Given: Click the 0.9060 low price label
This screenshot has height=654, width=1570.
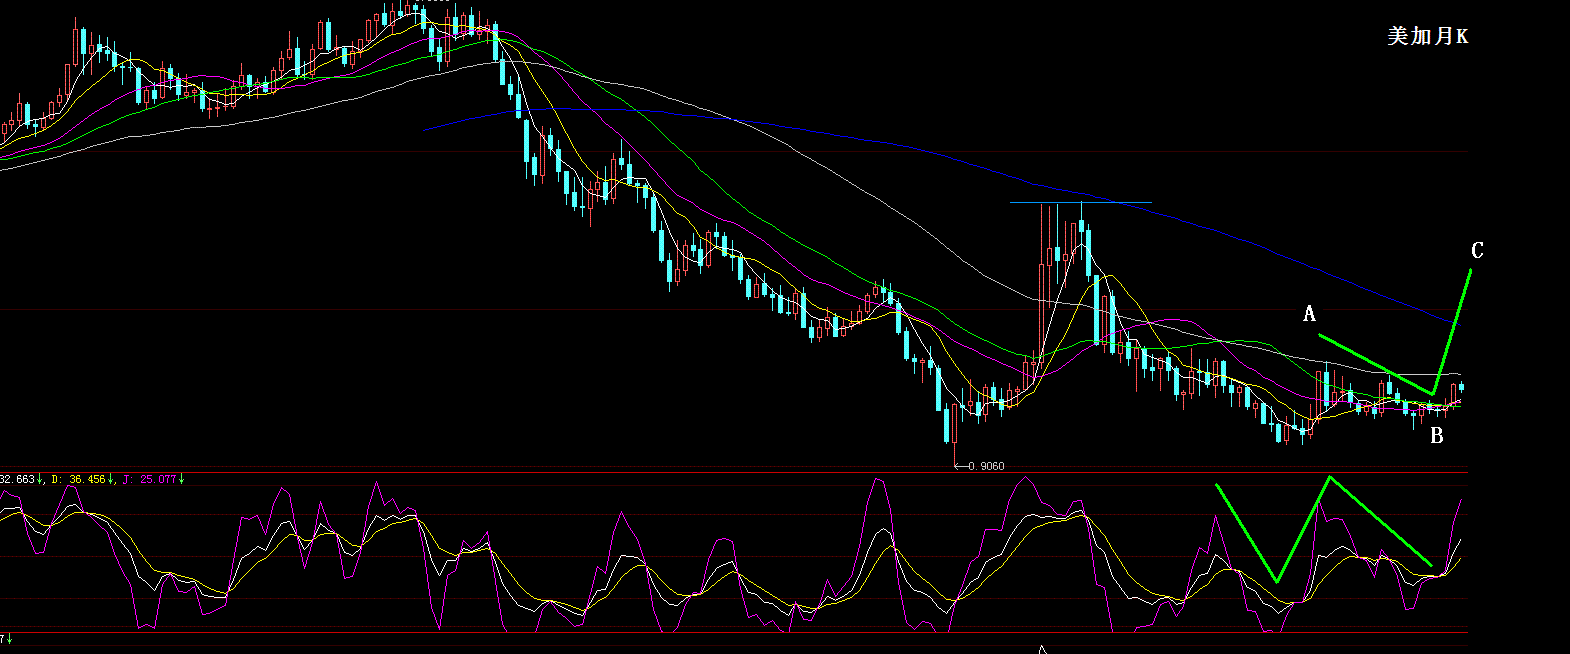Looking at the screenshot, I should point(986,466).
